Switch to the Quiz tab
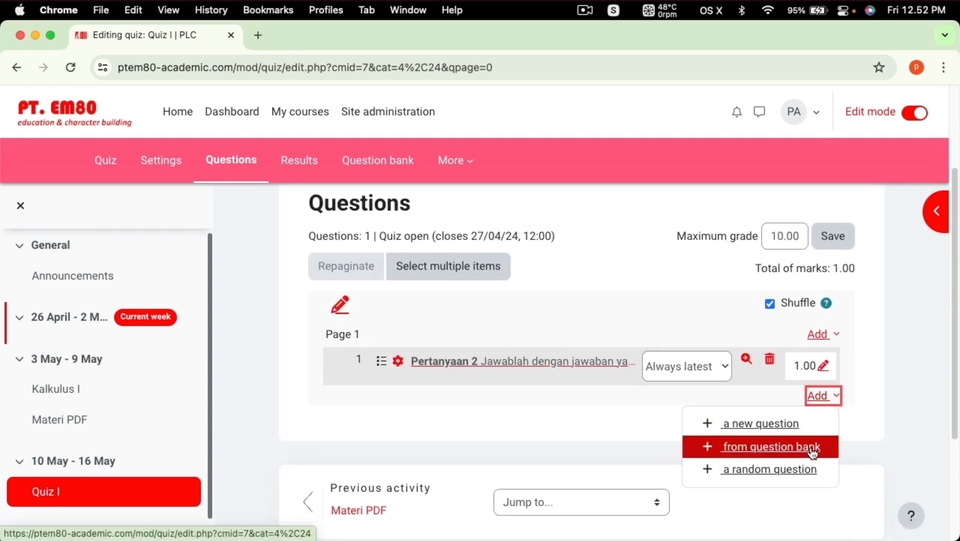Screen dimensions: 960x541 pos(105,160)
